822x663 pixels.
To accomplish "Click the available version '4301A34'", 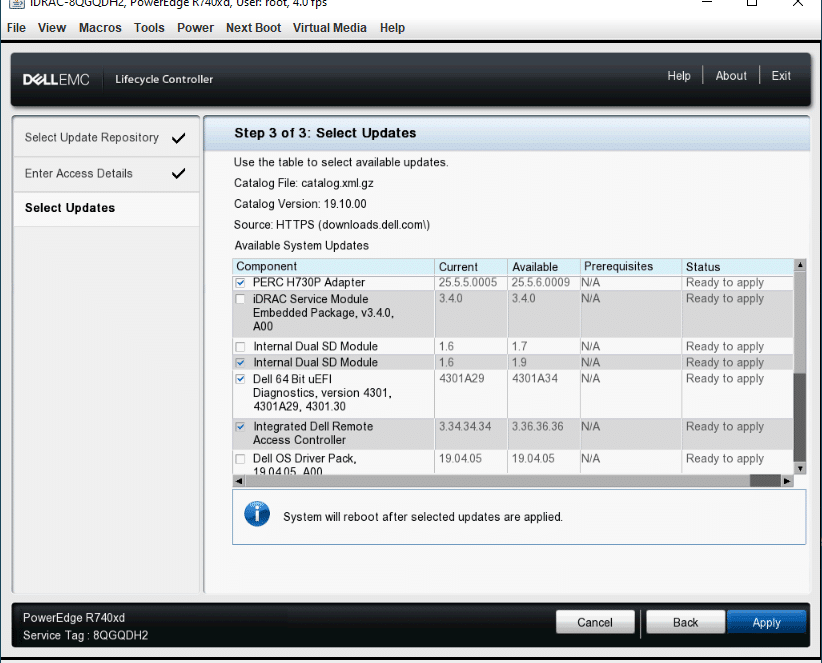I will (535, 378).
